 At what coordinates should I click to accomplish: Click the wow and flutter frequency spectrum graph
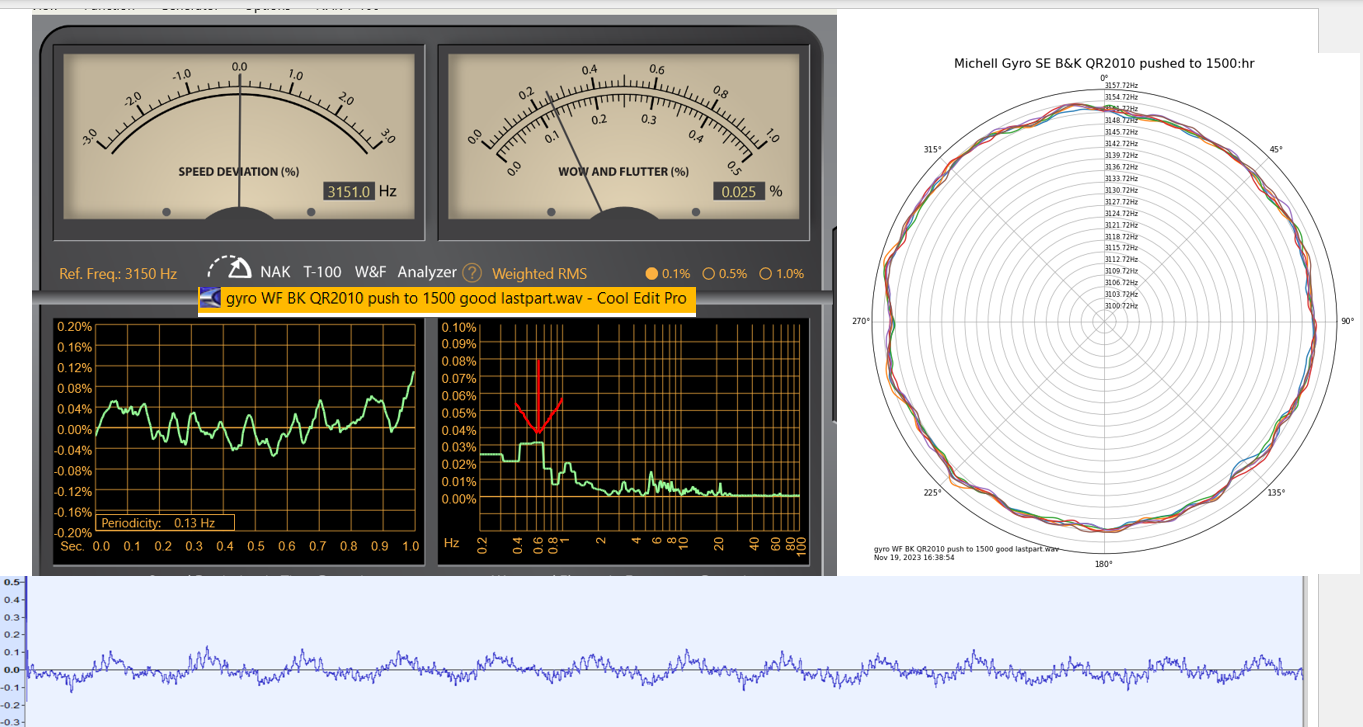click(x=640, y=429)
